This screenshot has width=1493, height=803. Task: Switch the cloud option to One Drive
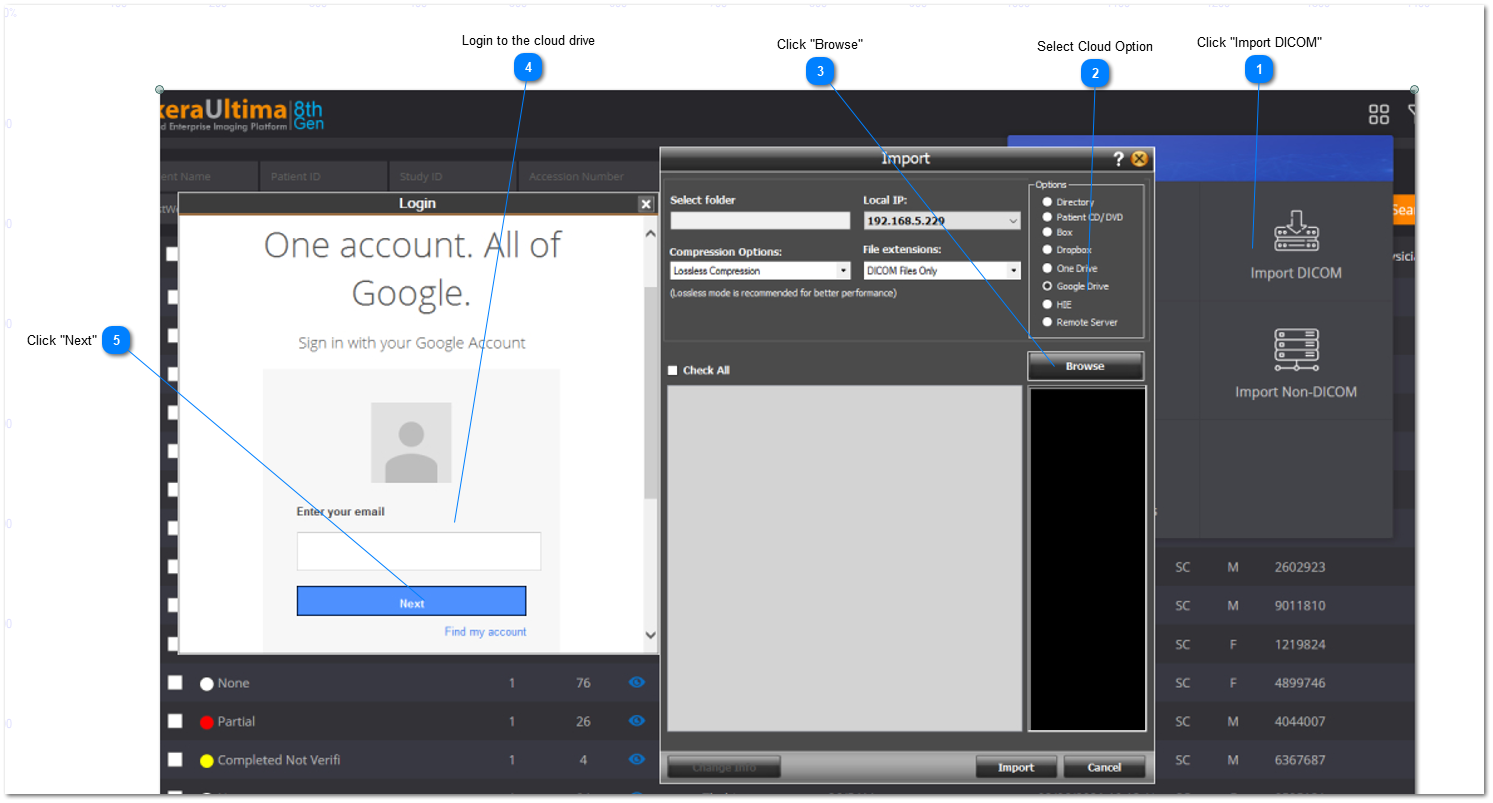tap(1048, 268)
